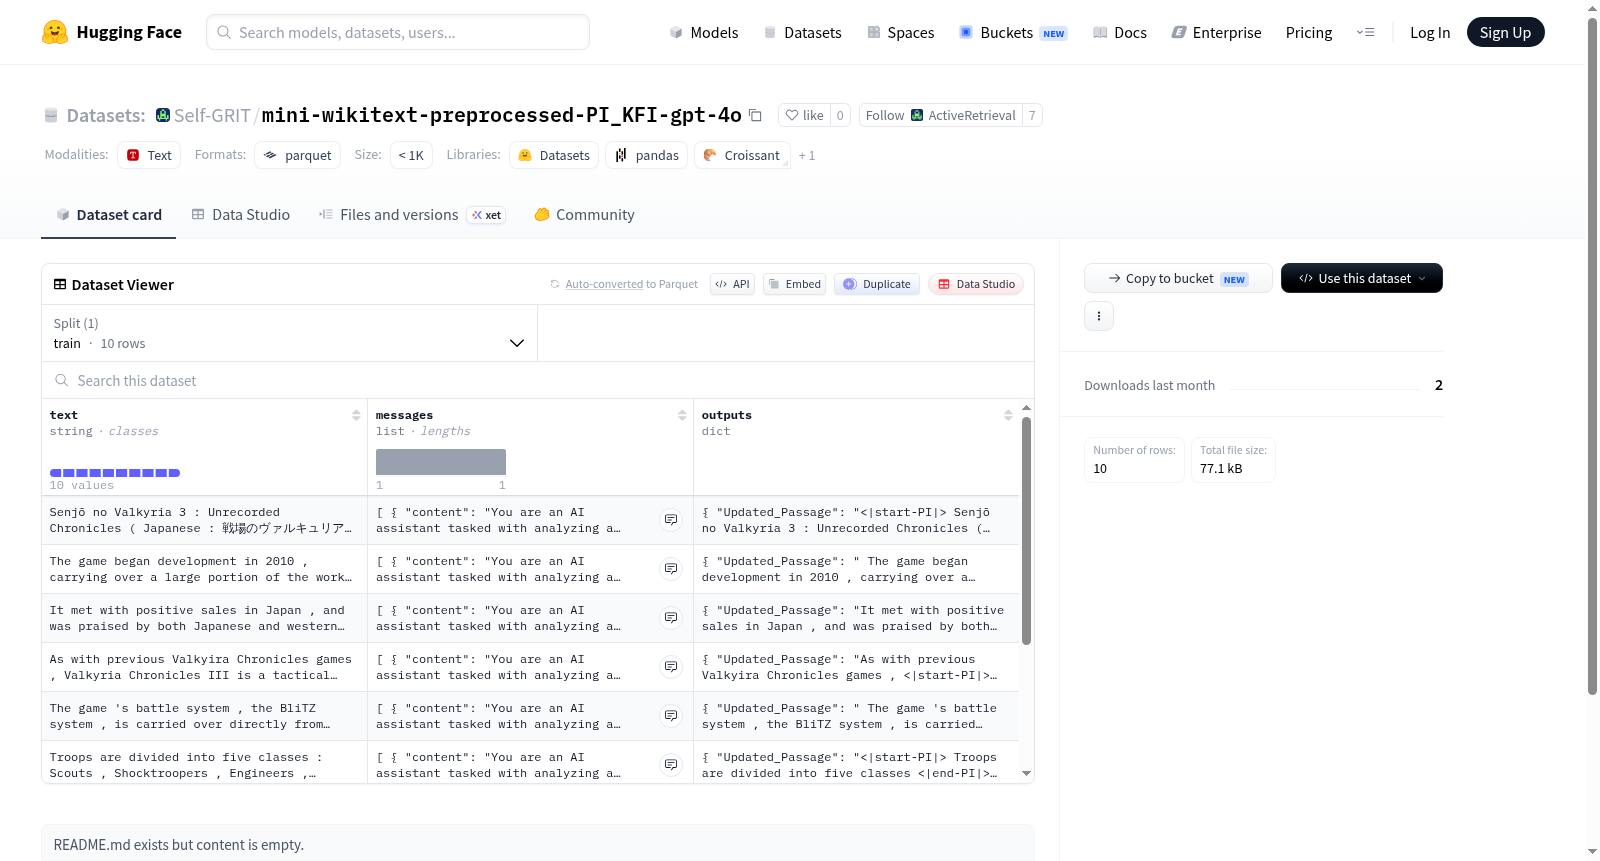Switch to the Data Studio tab
Screen dimensions: 1600x861
[x=241, y=214]
